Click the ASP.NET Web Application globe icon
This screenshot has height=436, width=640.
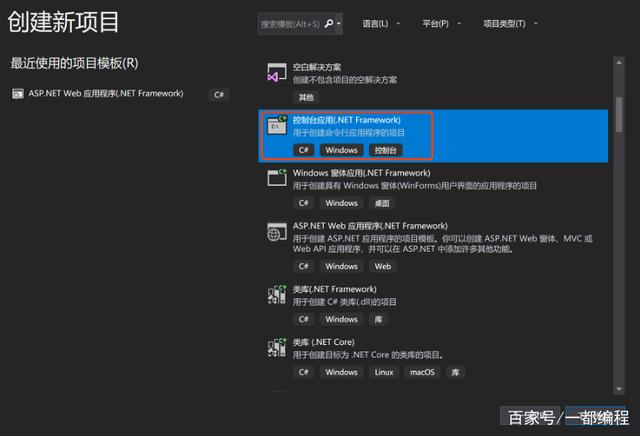pos(277,232)
